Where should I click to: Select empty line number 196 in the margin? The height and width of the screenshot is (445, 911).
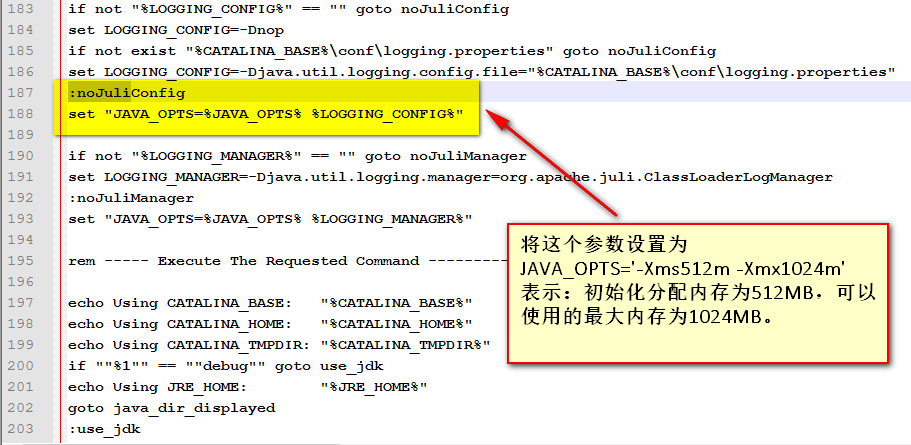pos(21,282)
